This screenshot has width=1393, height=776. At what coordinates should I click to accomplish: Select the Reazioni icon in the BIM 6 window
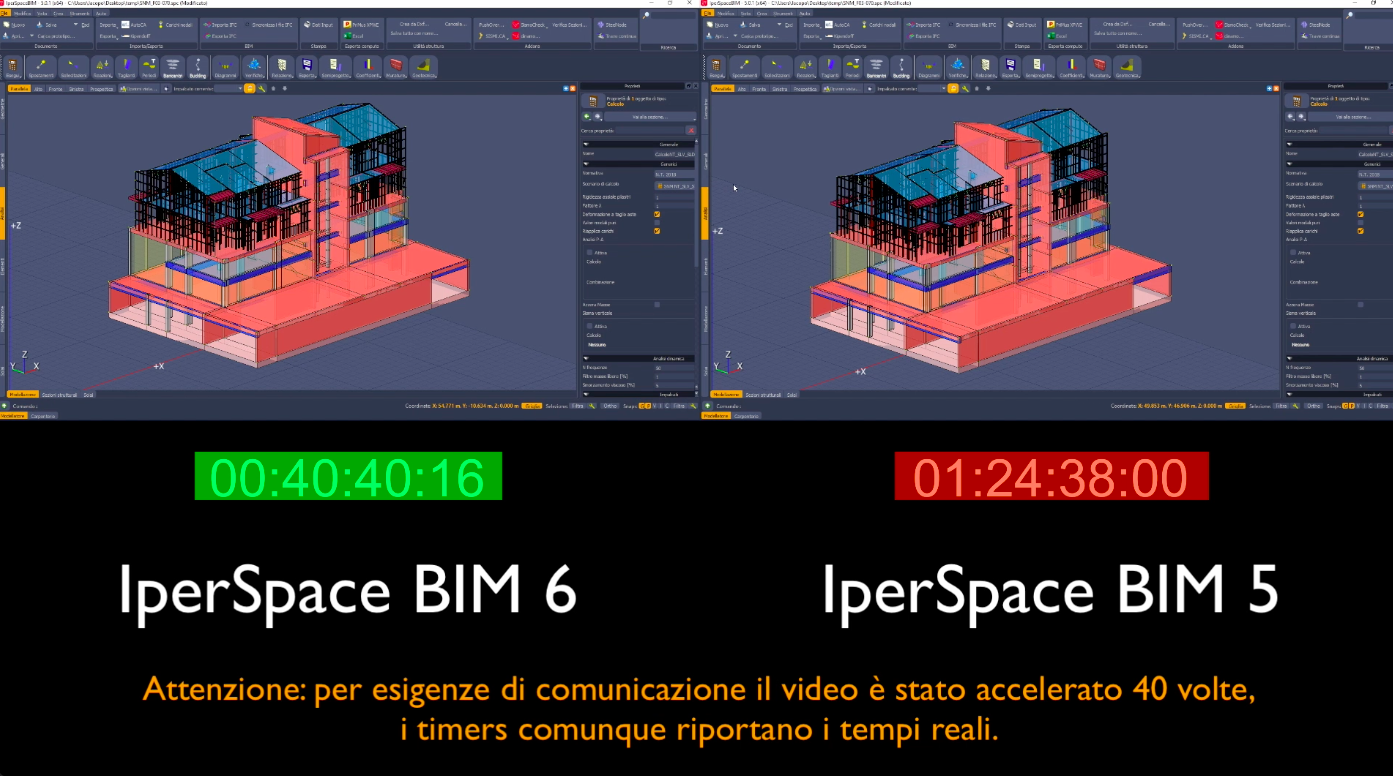103,67
